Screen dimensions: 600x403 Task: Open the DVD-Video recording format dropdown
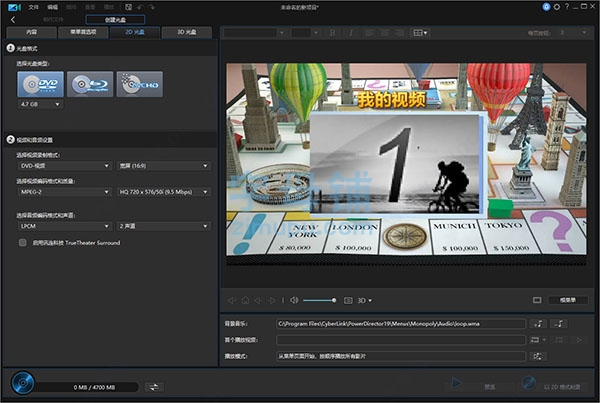[x=65, y=166]
